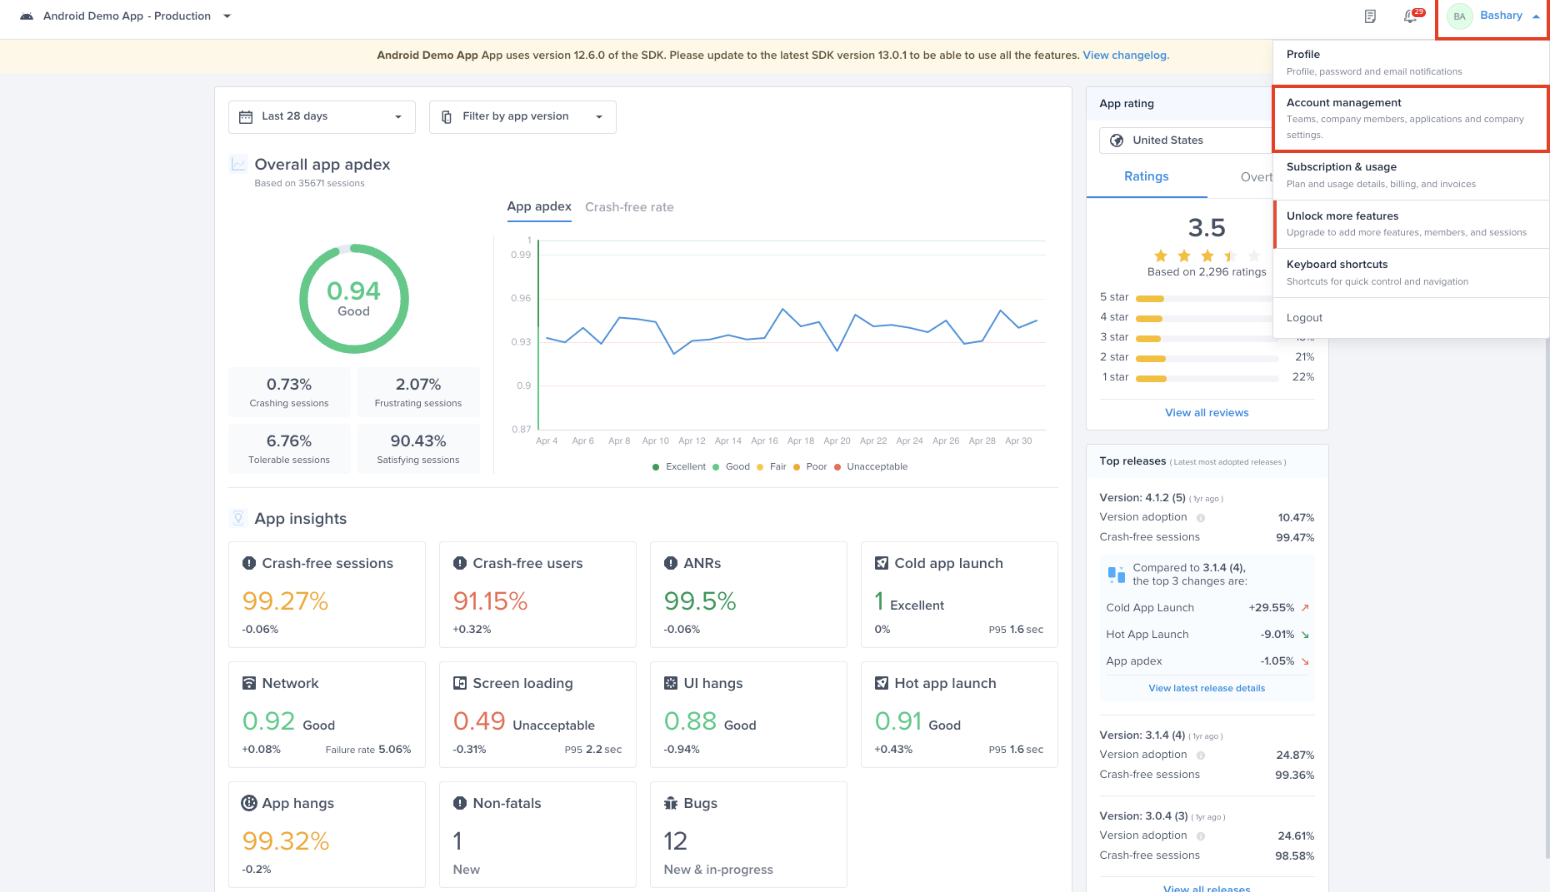
Task: Open the documentation page icon in header
Action: [x=1370, y=16]
